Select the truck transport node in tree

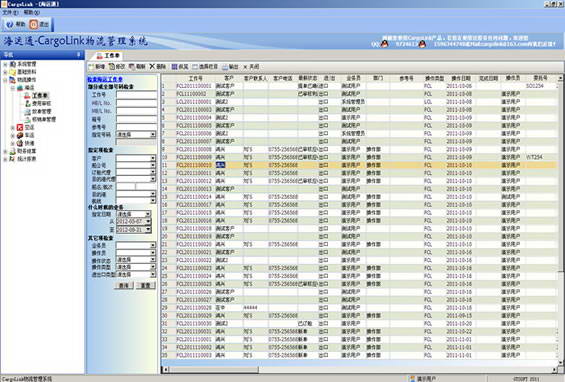point(26,135)
